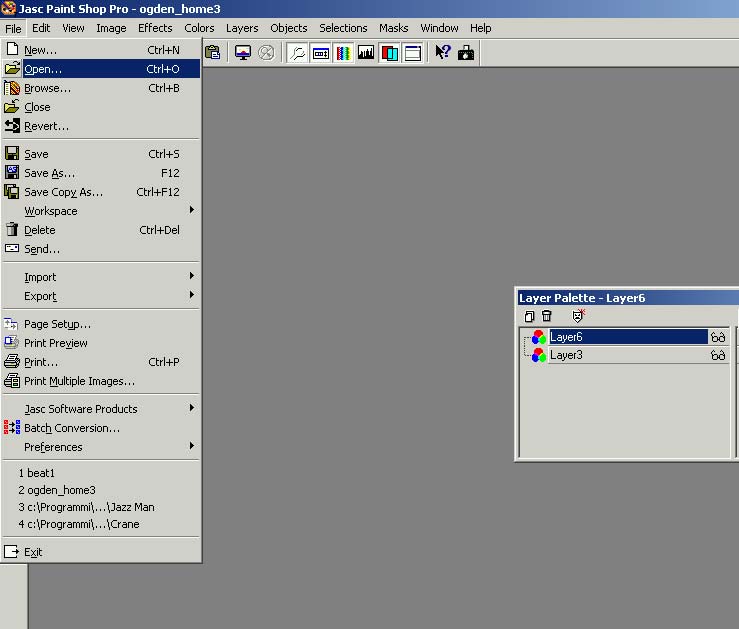Open the Layers menu
Image resolution: width=739 pixels, height=629 pixels.
[x=242, y=28]
